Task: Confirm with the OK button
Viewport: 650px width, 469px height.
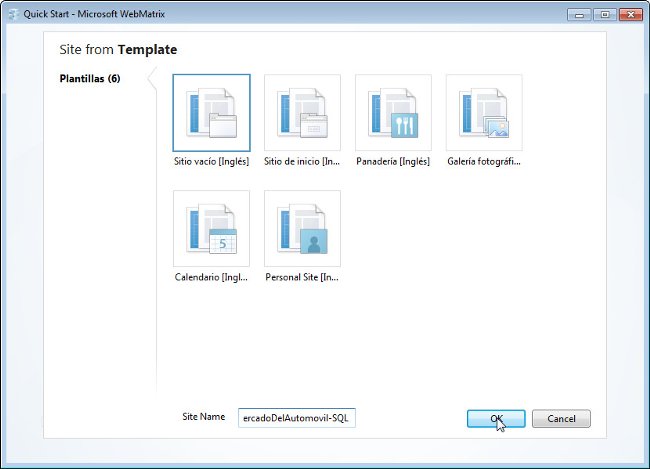Action: point(496,418)
